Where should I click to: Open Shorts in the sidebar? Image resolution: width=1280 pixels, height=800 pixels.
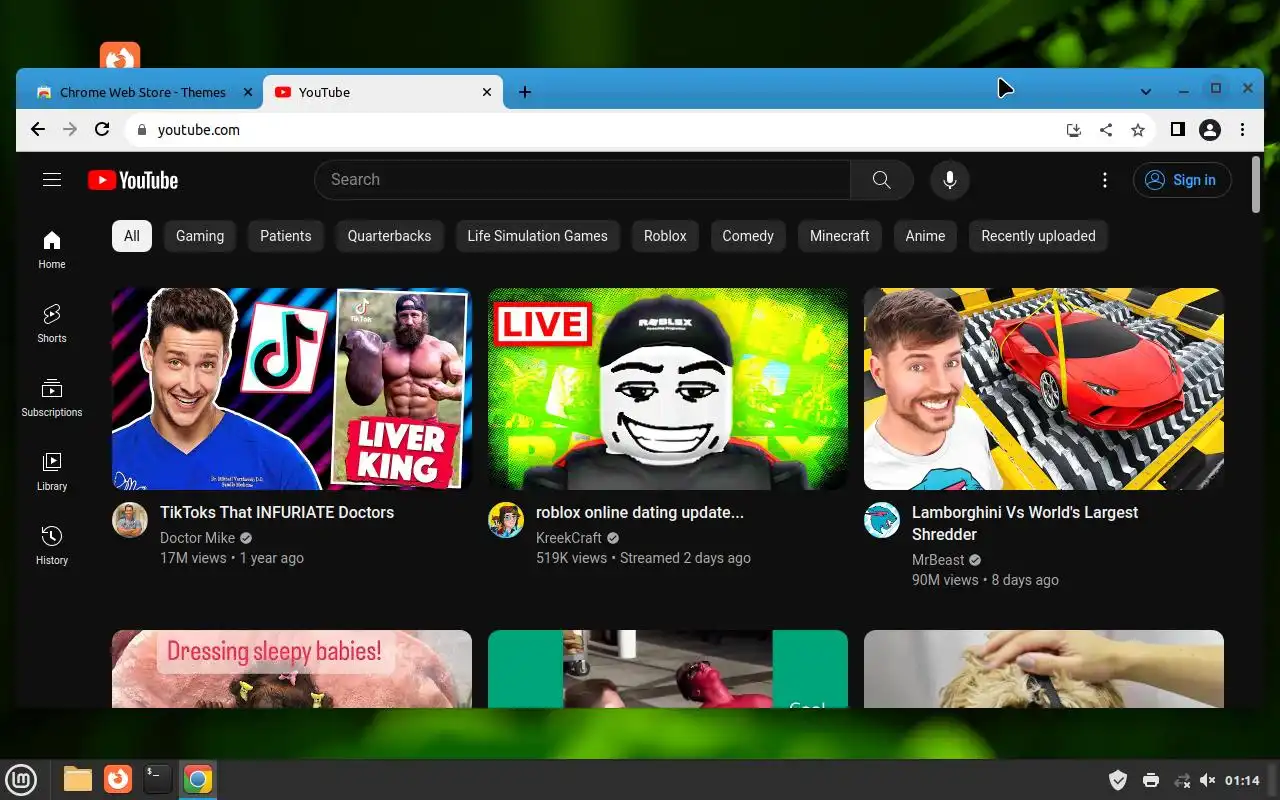[x=52, y=324]
